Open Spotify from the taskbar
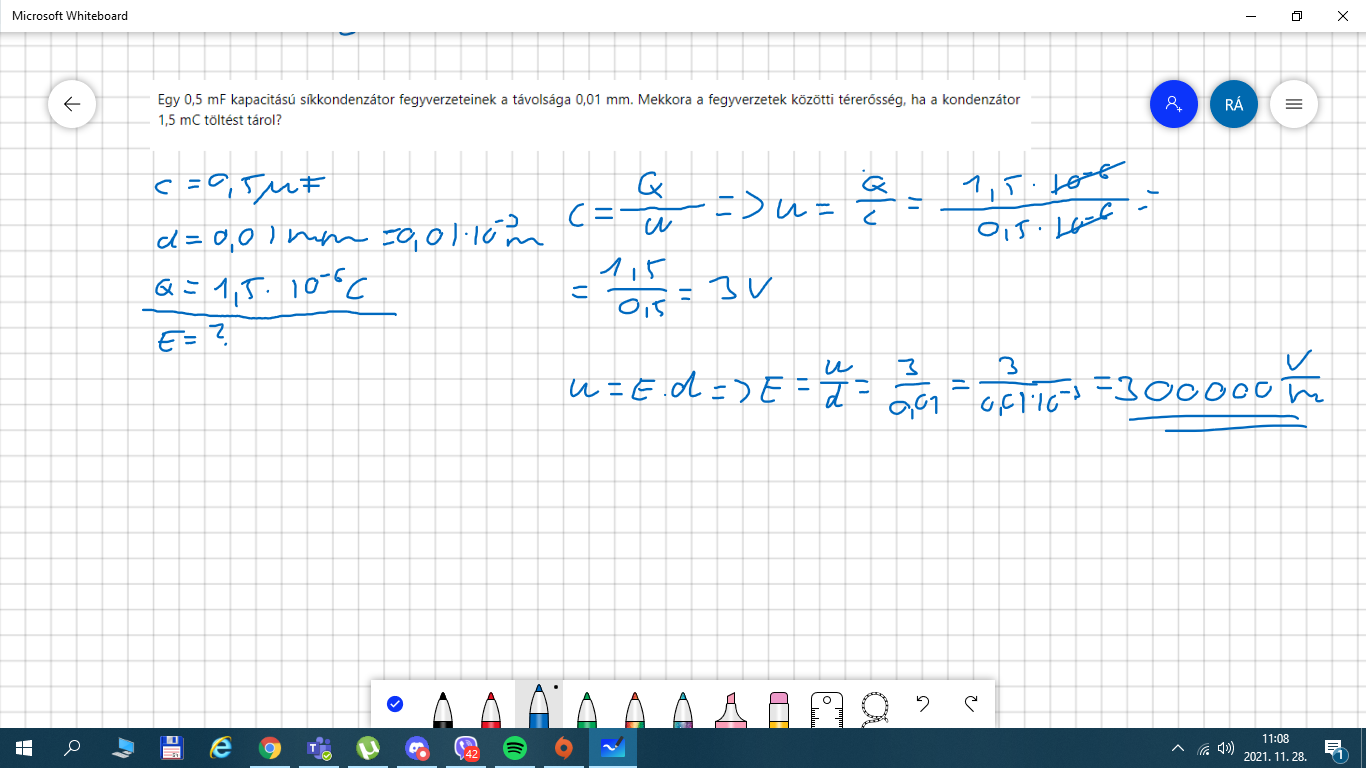 (515, 748)
